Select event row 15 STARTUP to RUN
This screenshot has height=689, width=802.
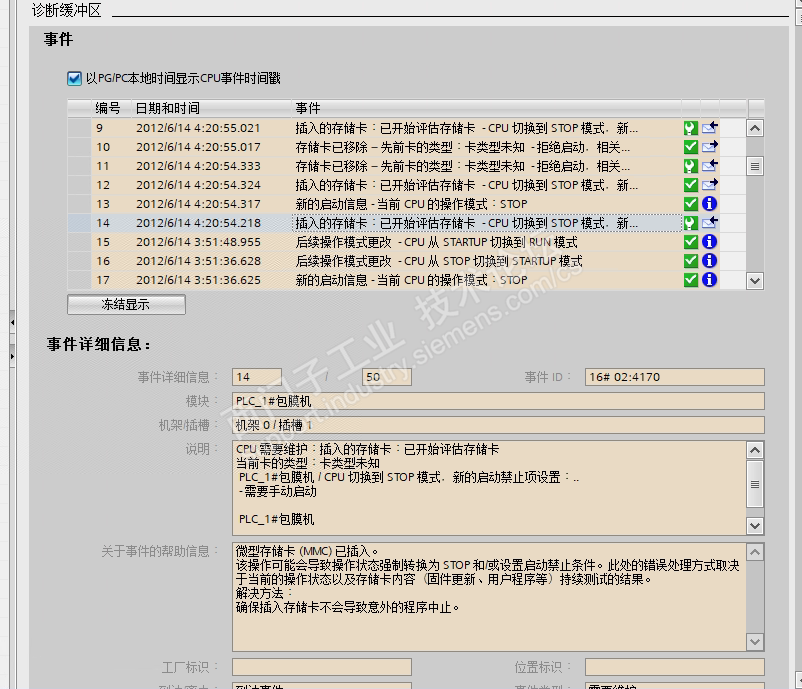[x=393, y=241]
